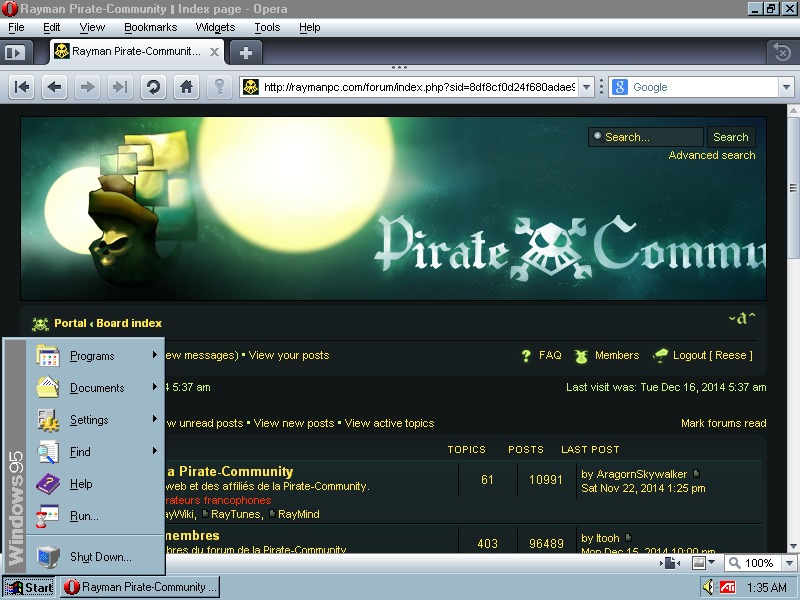Go back with the Back arrow

point(55,87)
